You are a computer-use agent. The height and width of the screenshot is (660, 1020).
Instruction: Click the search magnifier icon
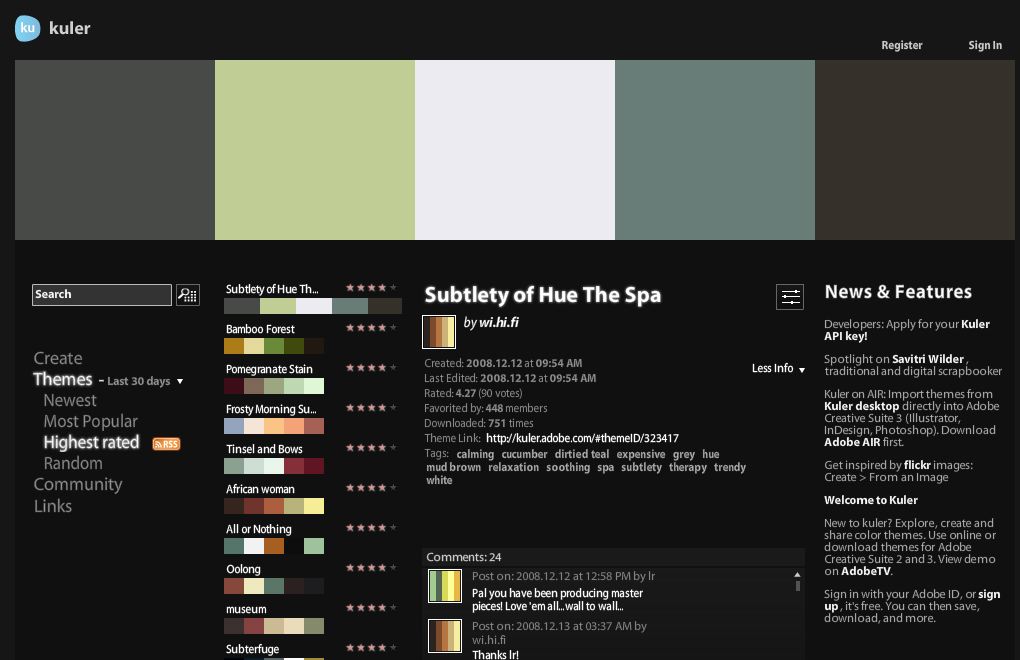pos(188,294)
